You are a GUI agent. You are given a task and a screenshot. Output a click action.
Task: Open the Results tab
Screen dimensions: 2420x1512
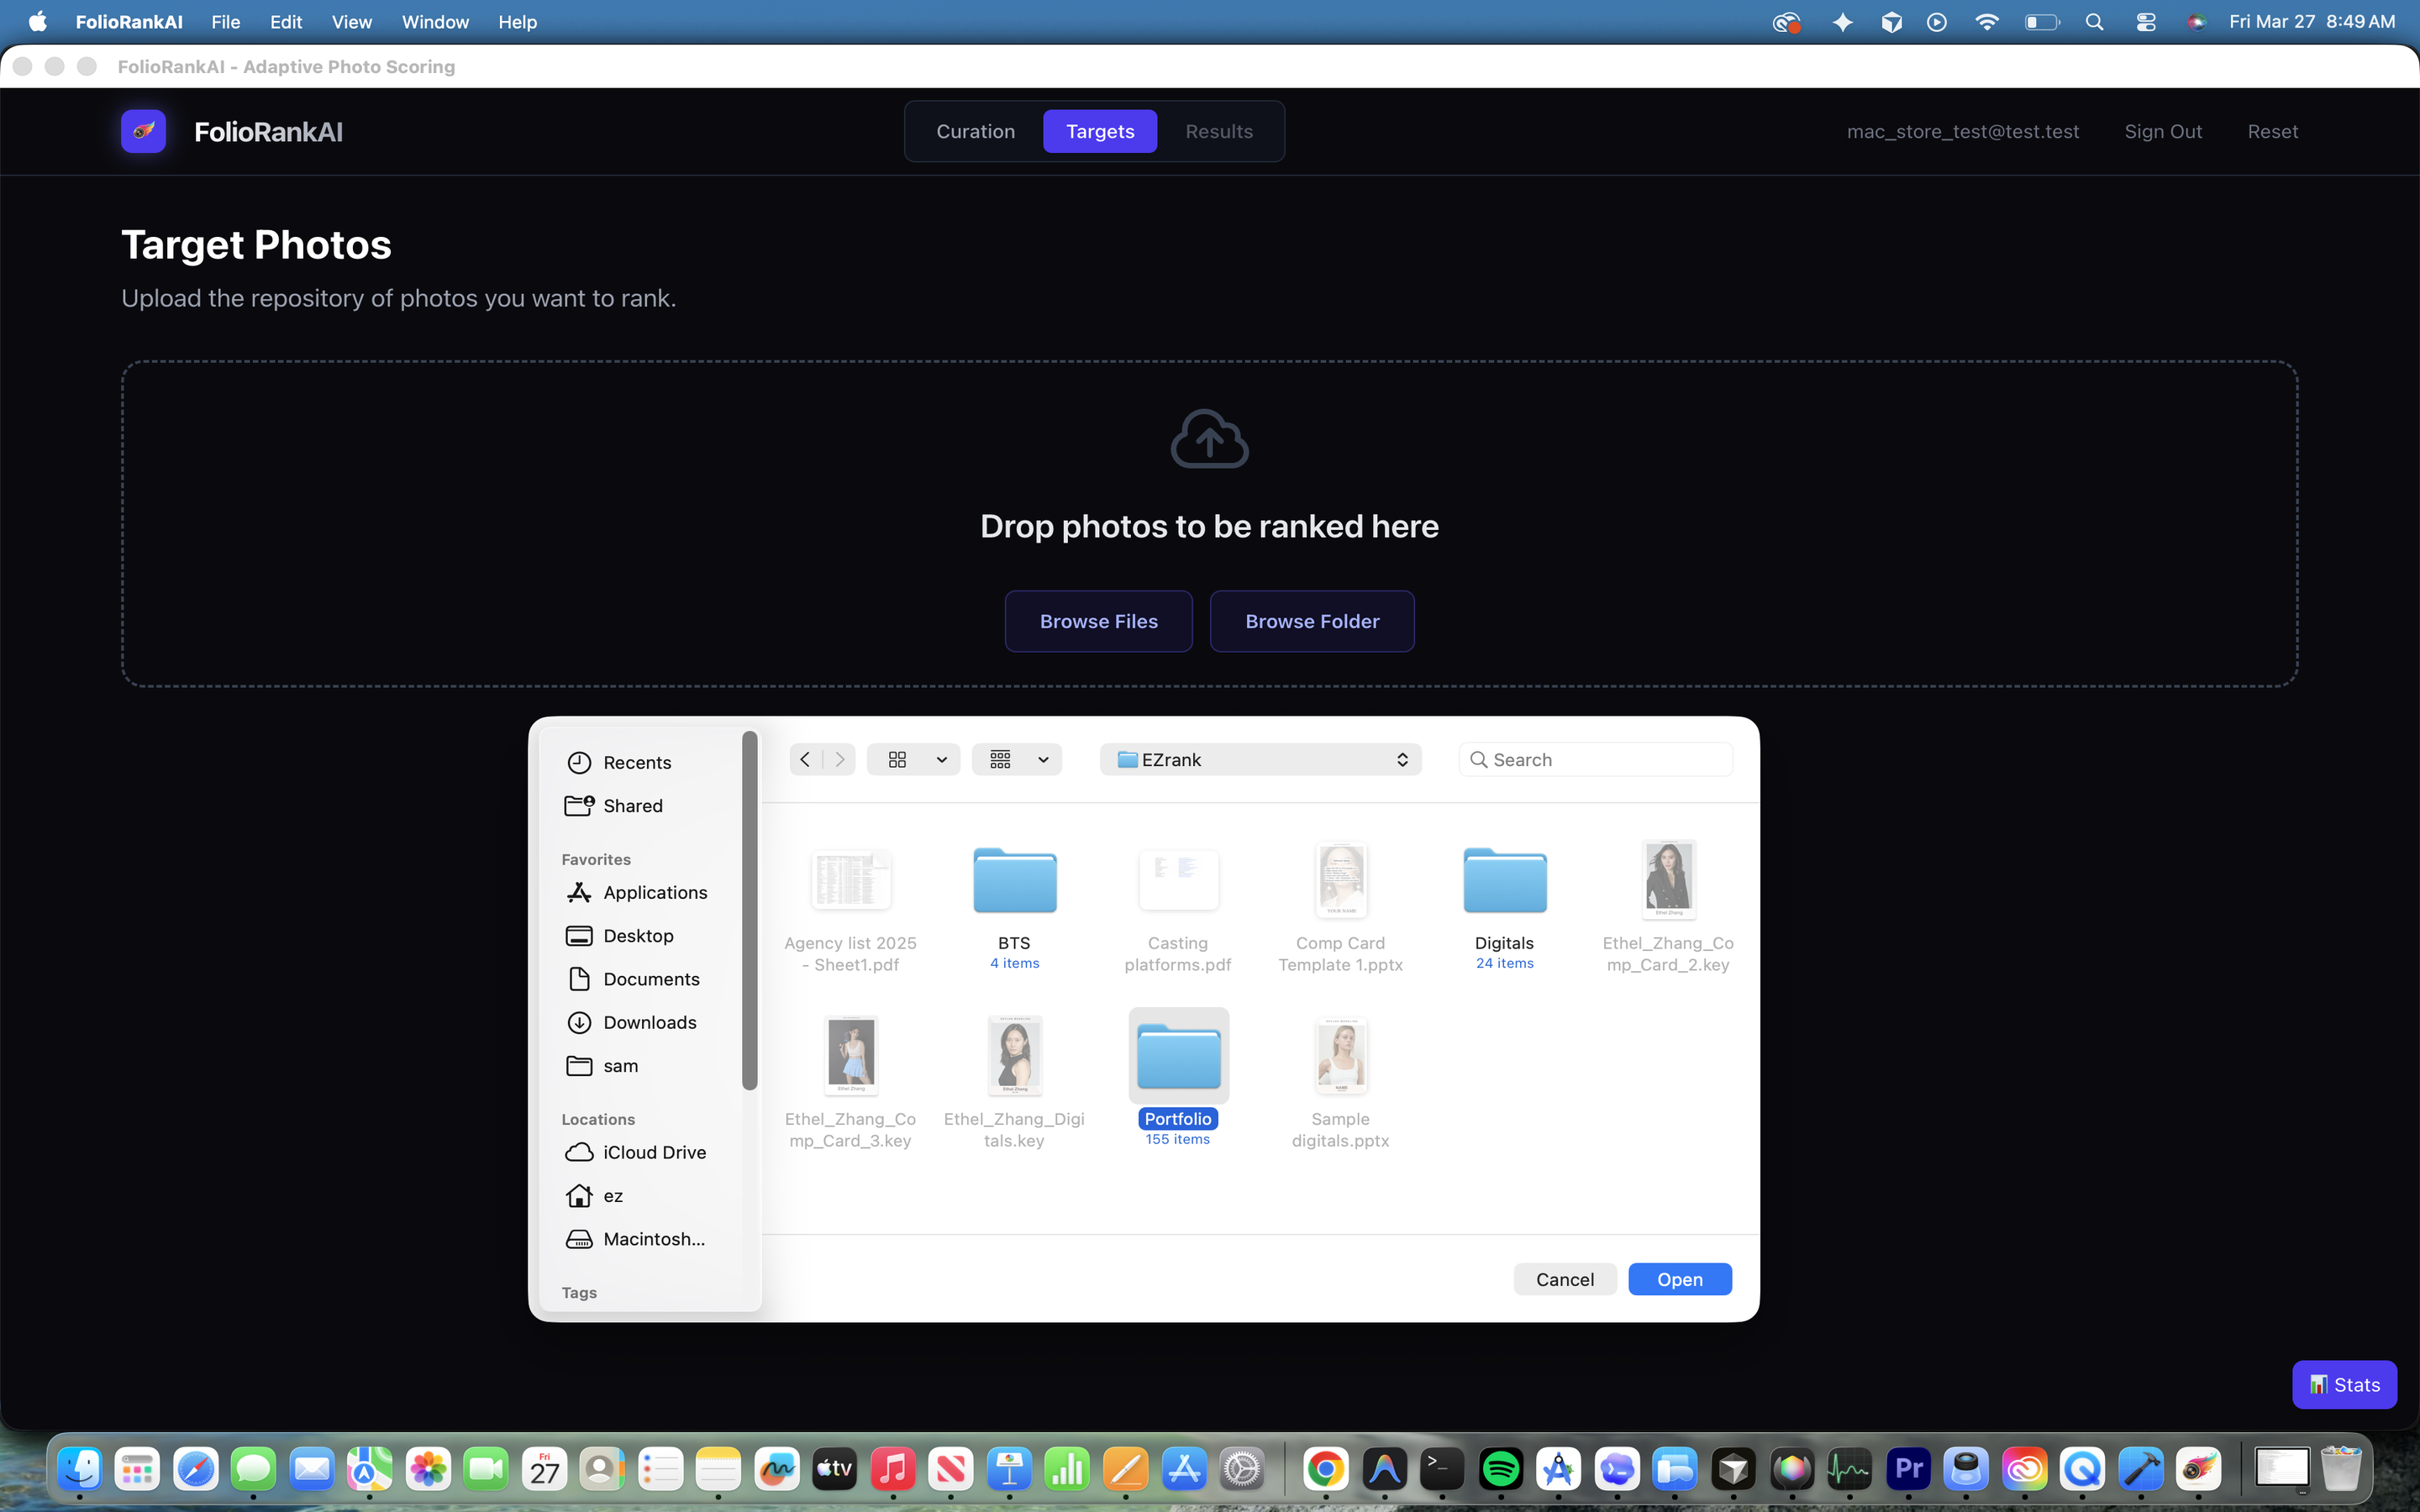1219,131
